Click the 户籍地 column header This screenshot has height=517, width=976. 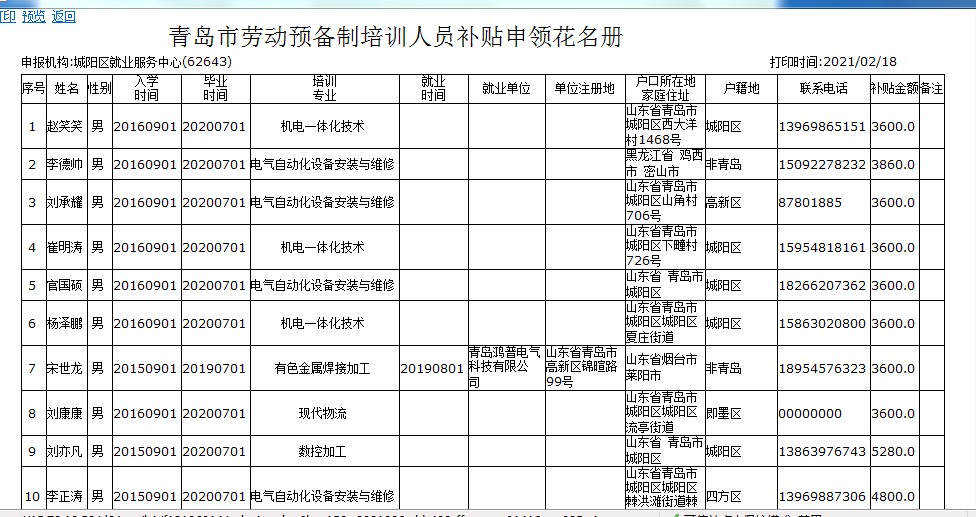click(740, 88)
